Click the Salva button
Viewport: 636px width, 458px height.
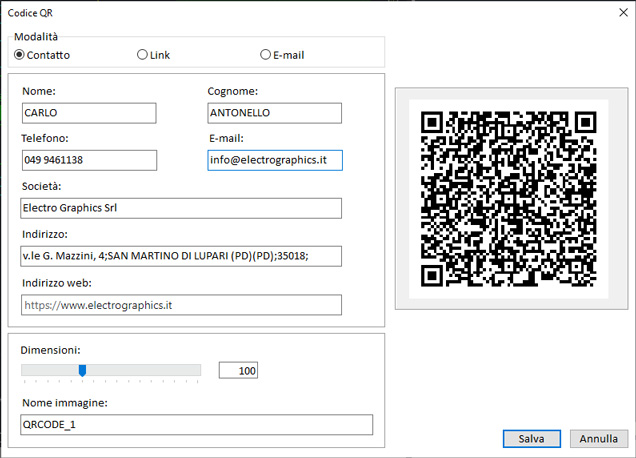[x=532, y=439]
